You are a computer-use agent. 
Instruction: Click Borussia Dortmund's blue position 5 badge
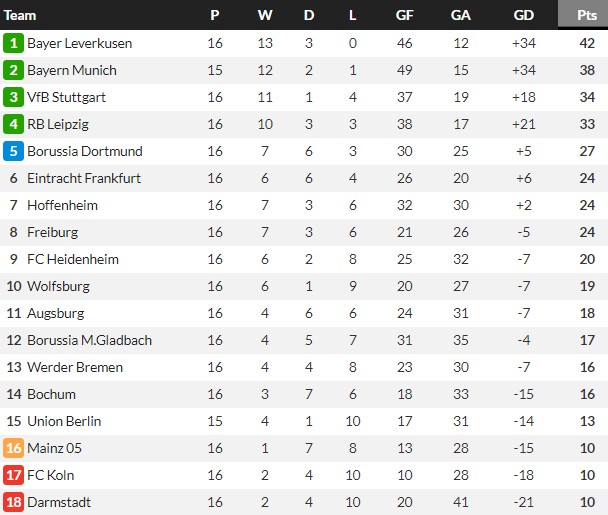coord(14,151)
